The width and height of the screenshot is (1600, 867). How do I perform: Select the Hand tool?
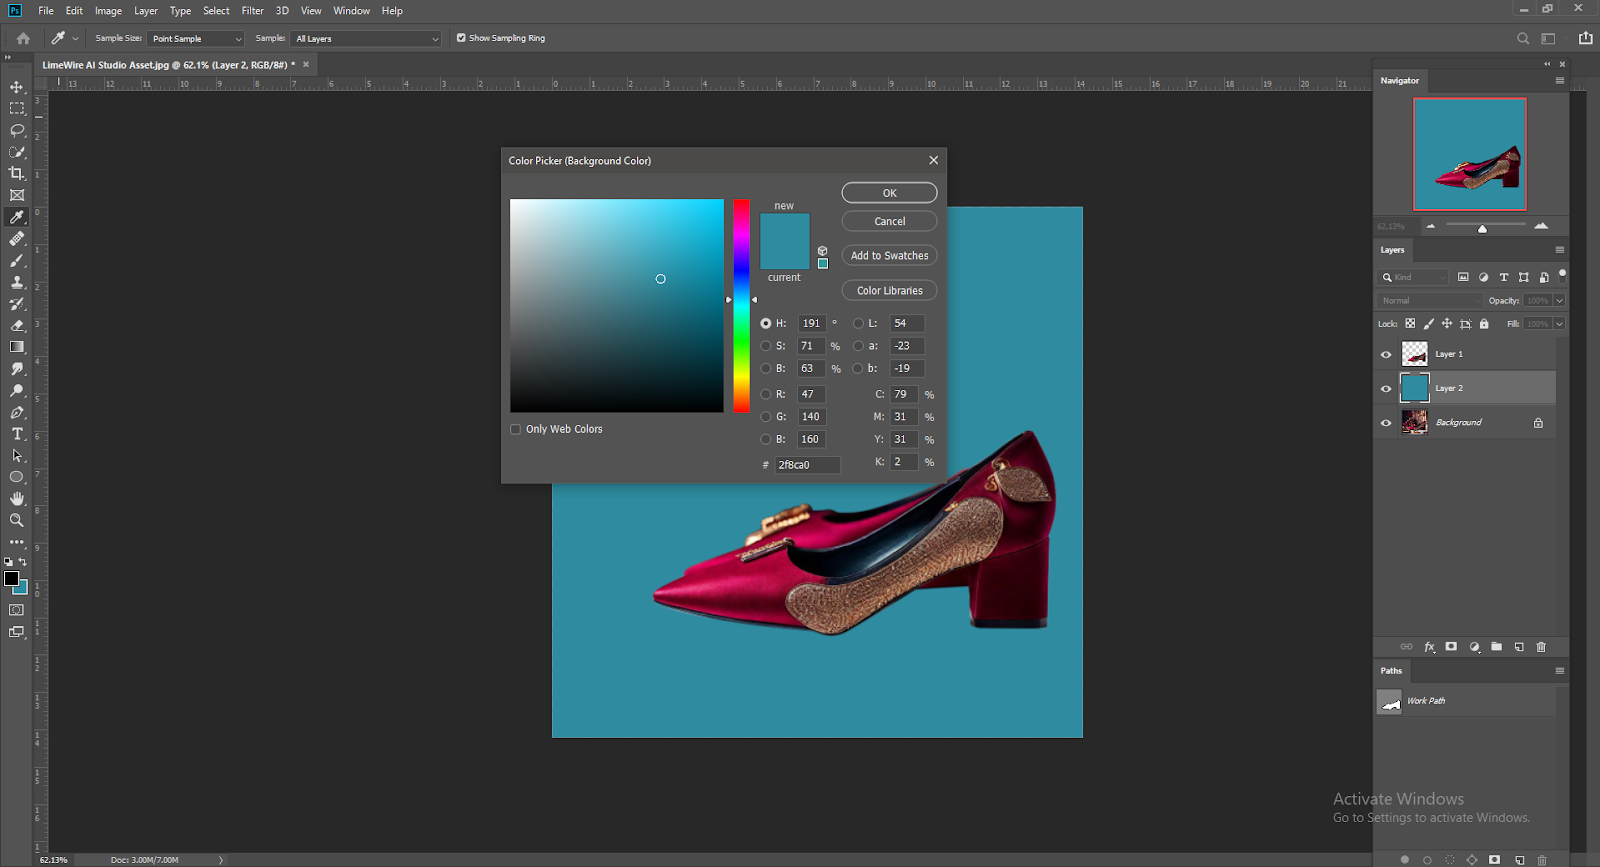tap(17, 498)
